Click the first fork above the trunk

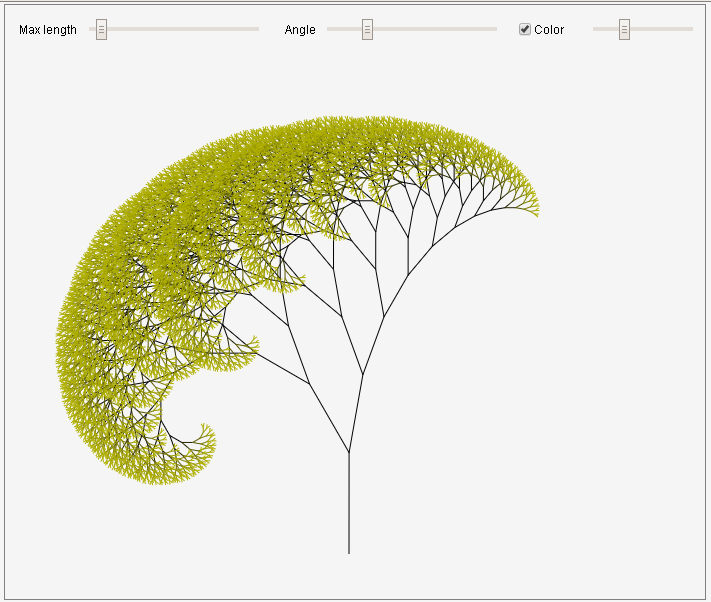coord(349,453)
